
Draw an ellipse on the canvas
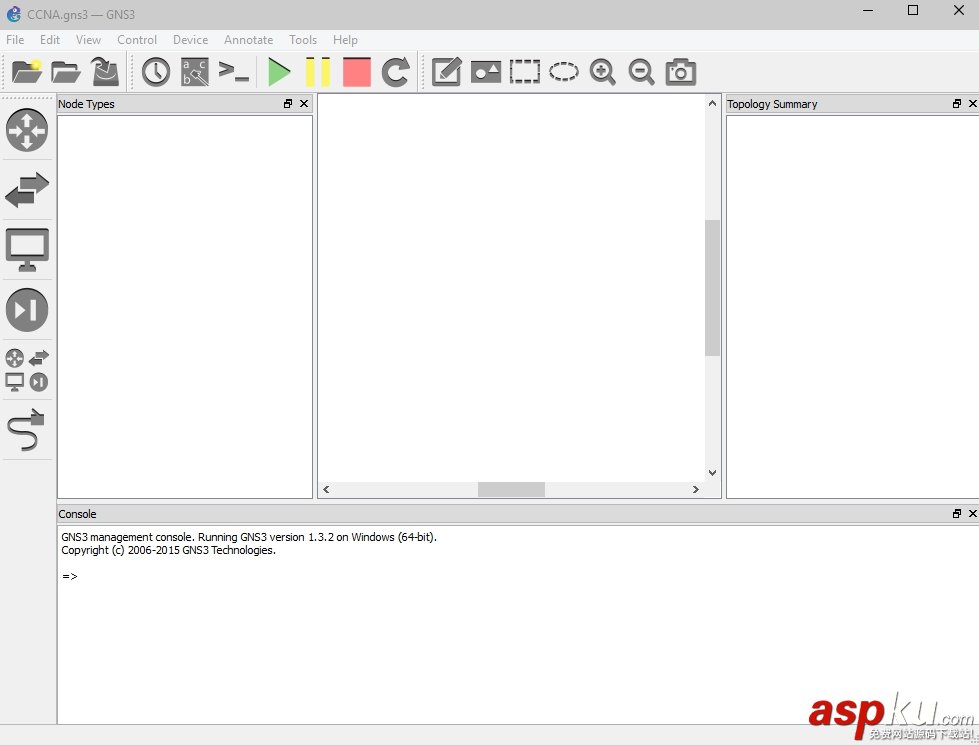tap(564, 71)
